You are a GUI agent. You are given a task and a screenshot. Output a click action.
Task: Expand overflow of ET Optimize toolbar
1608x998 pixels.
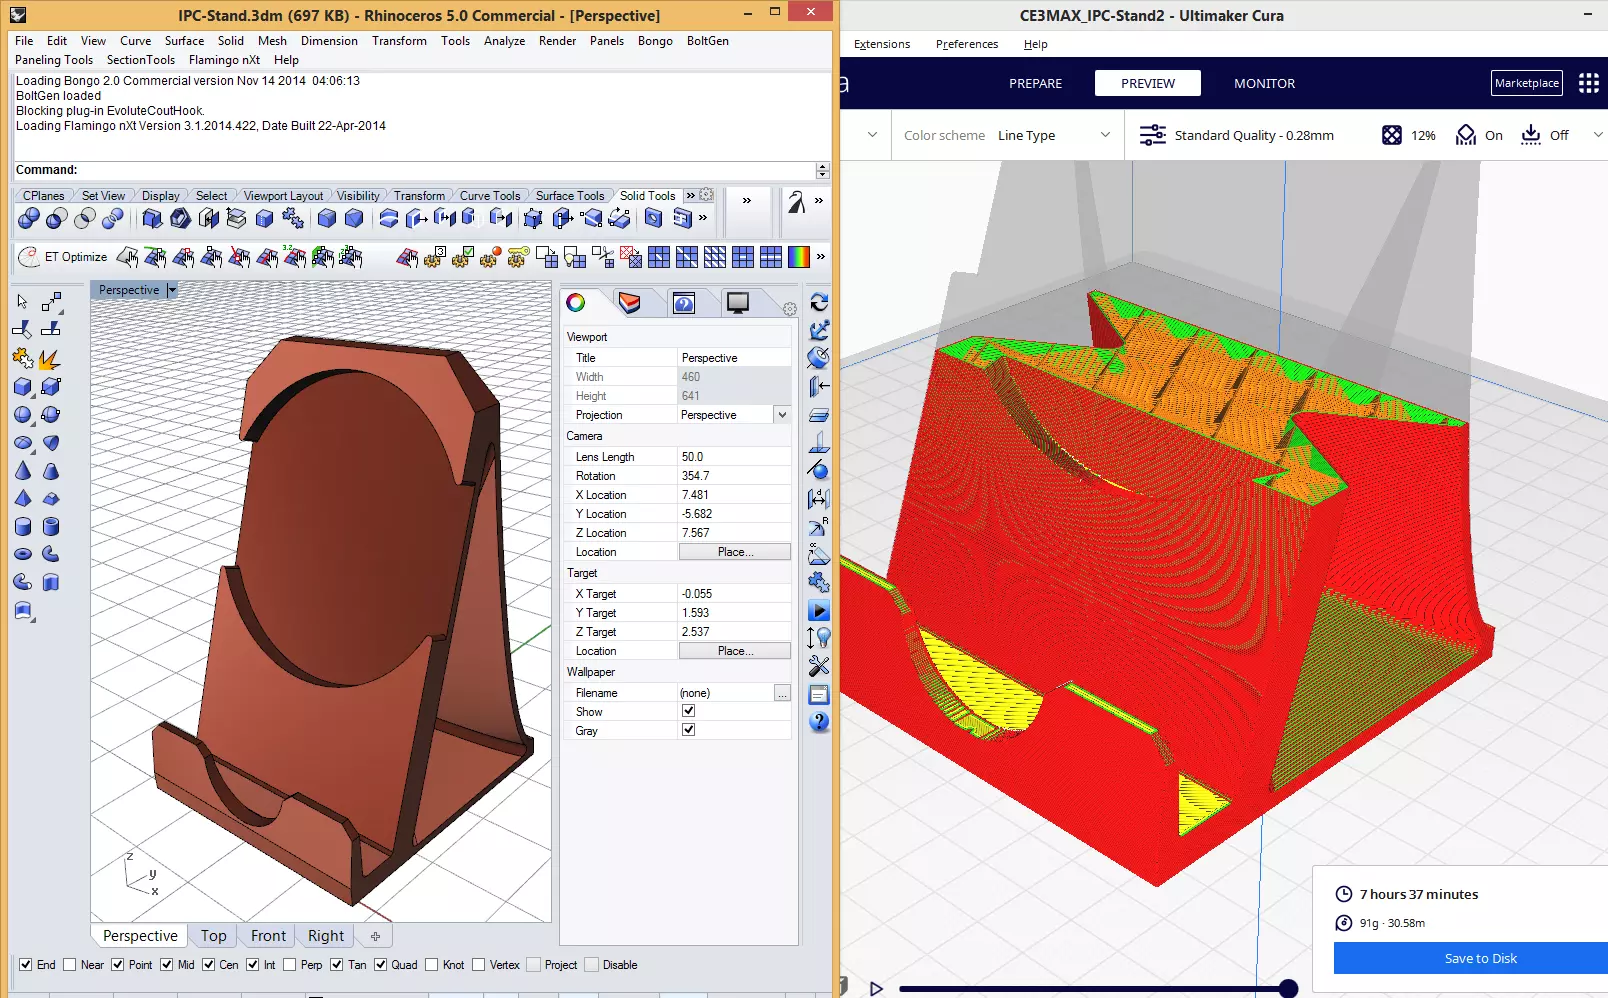coord(821,257)
